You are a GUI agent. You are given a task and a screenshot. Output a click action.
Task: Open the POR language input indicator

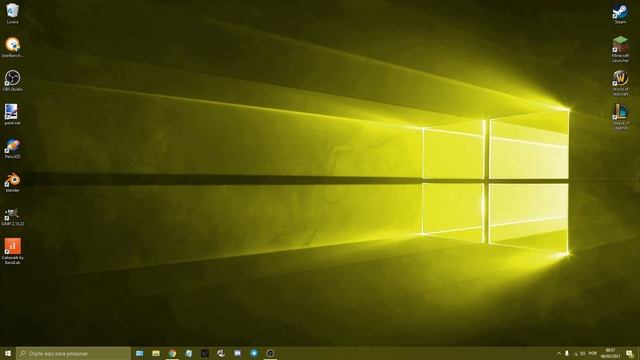[593, 353]
